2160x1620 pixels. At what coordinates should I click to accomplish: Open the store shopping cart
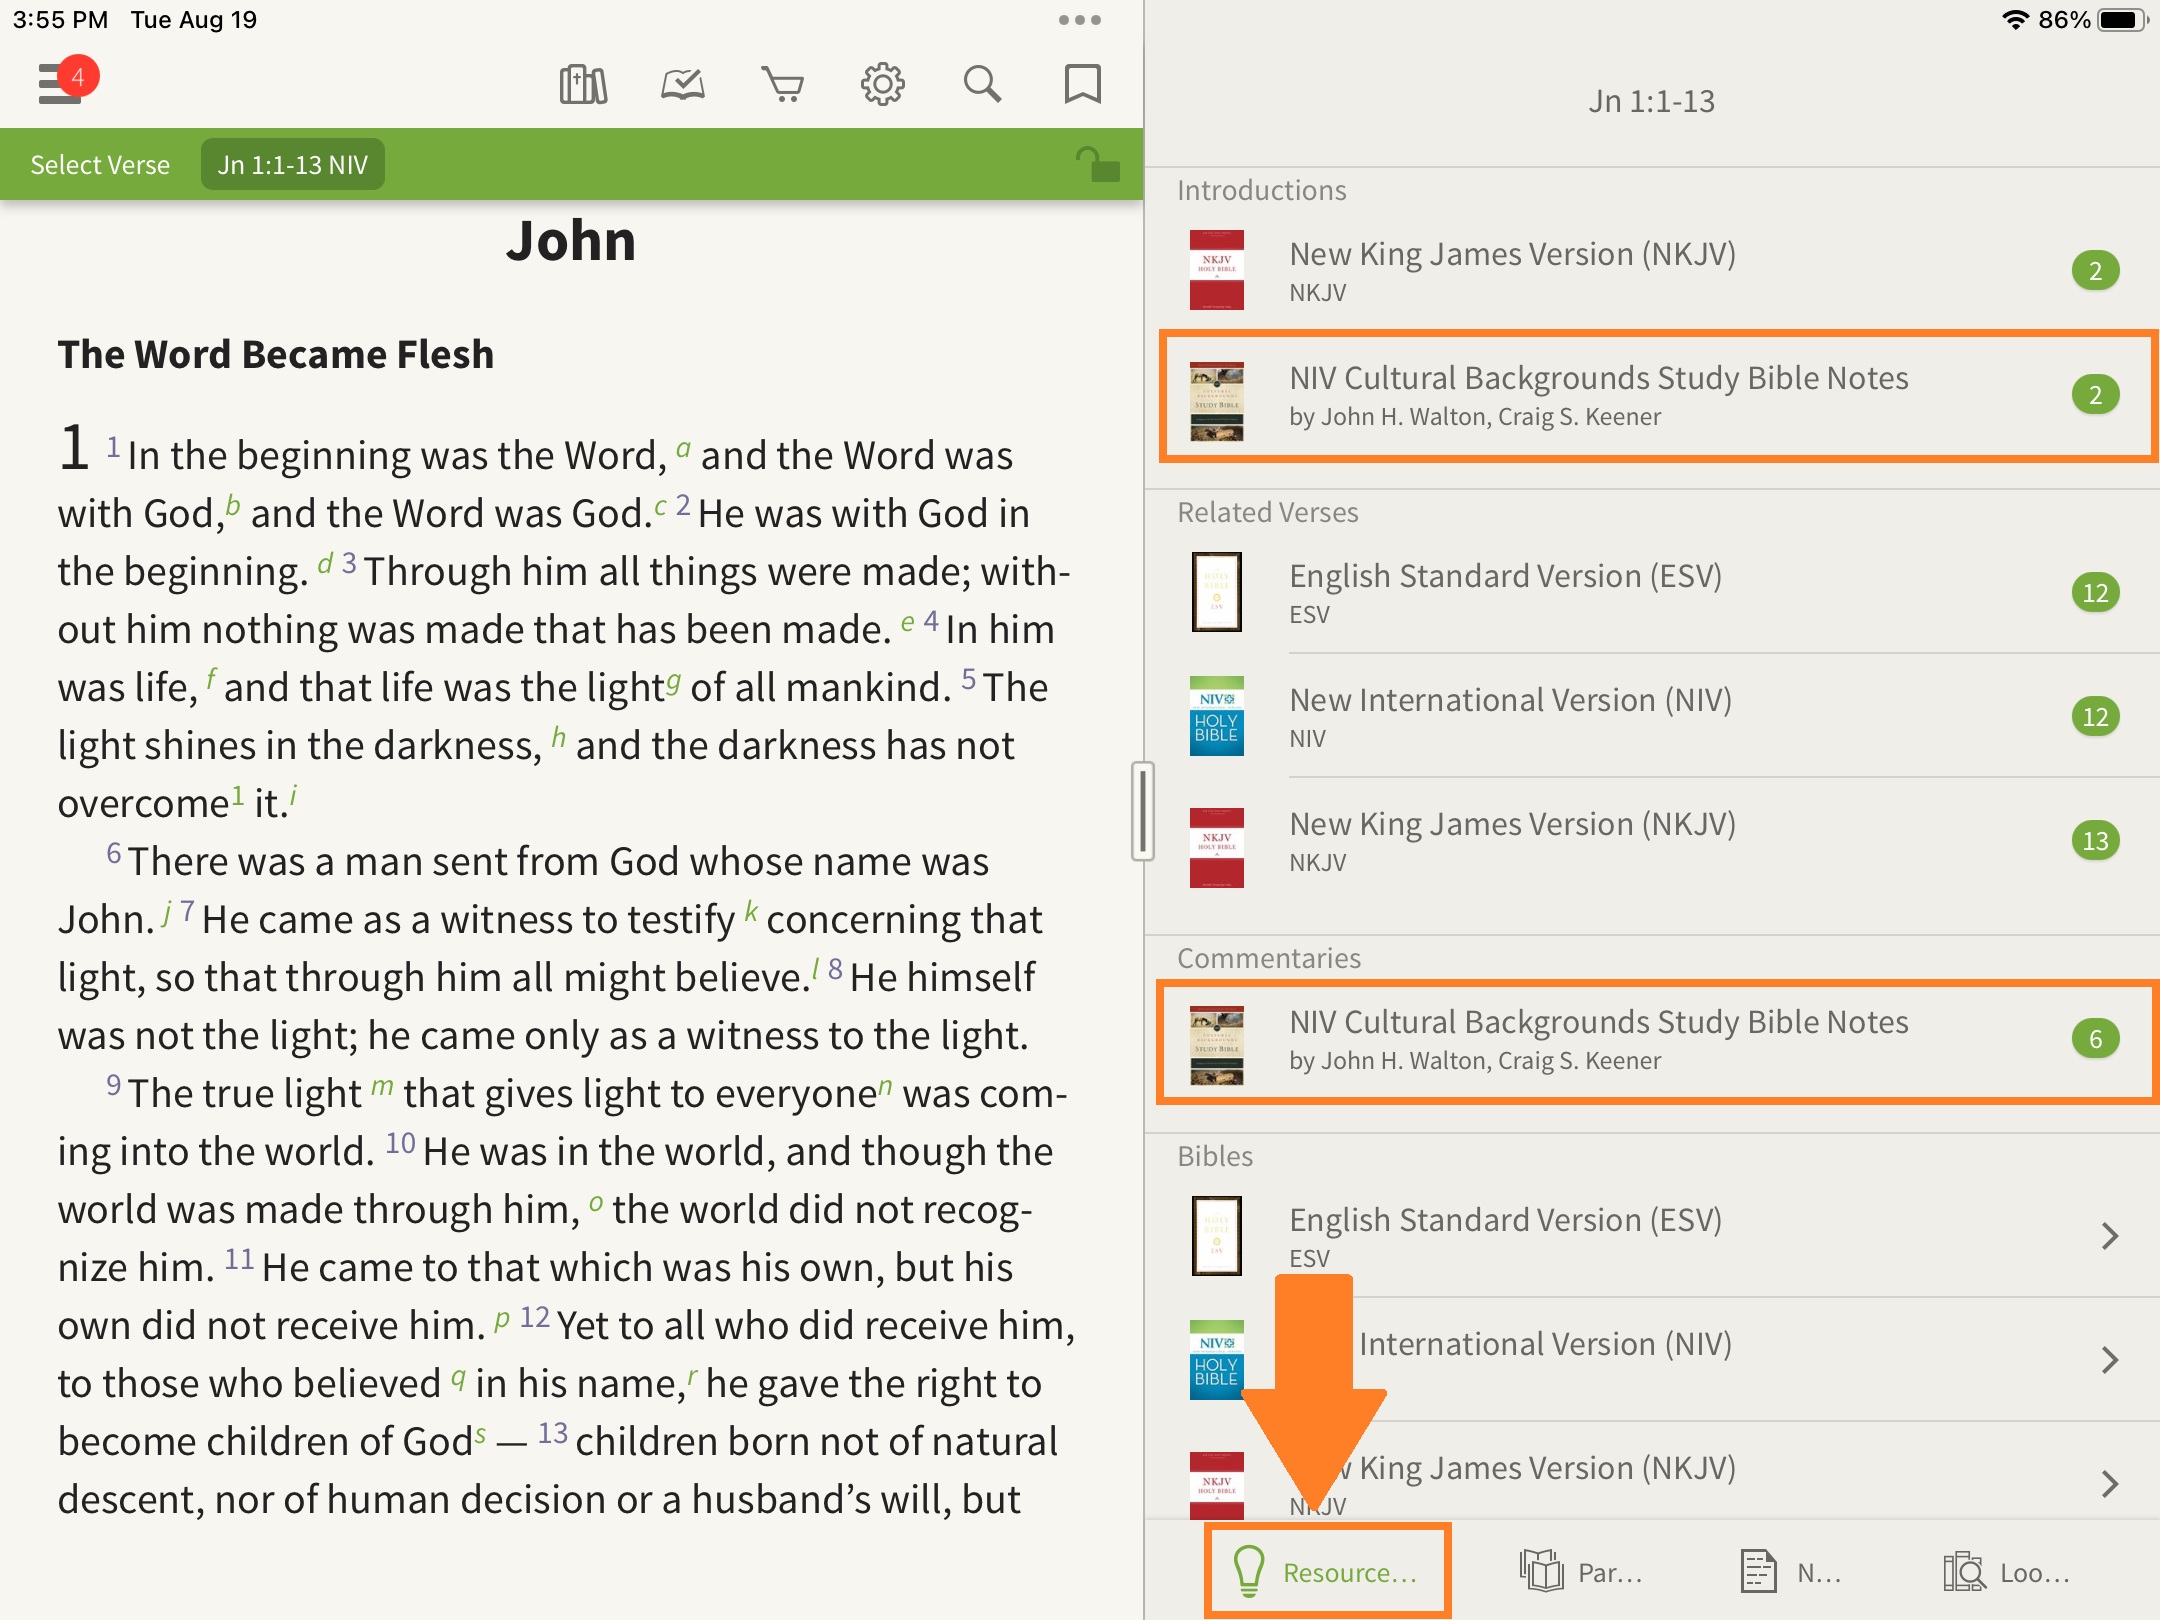click(783, 85)
